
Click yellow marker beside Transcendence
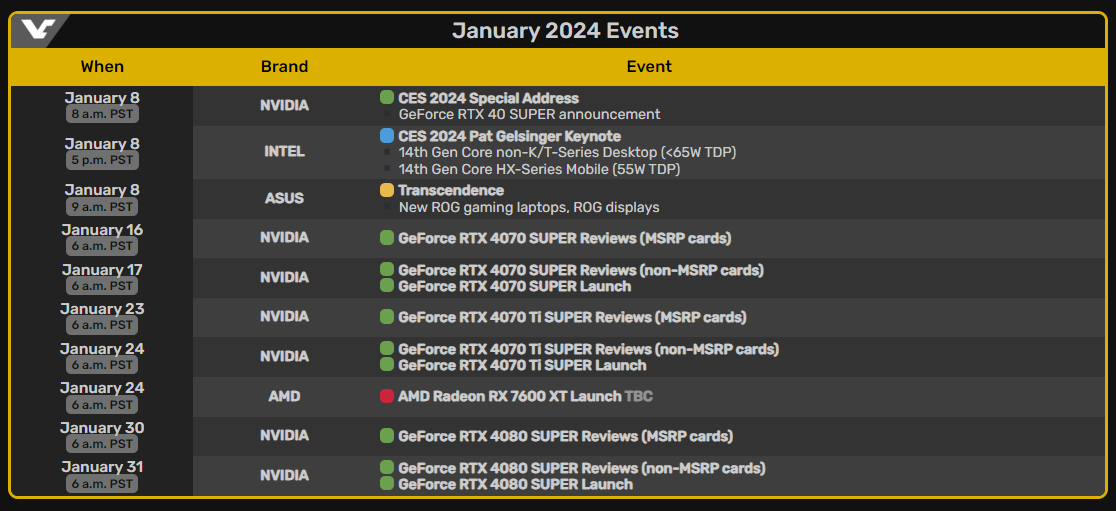(x=386, y=190)
